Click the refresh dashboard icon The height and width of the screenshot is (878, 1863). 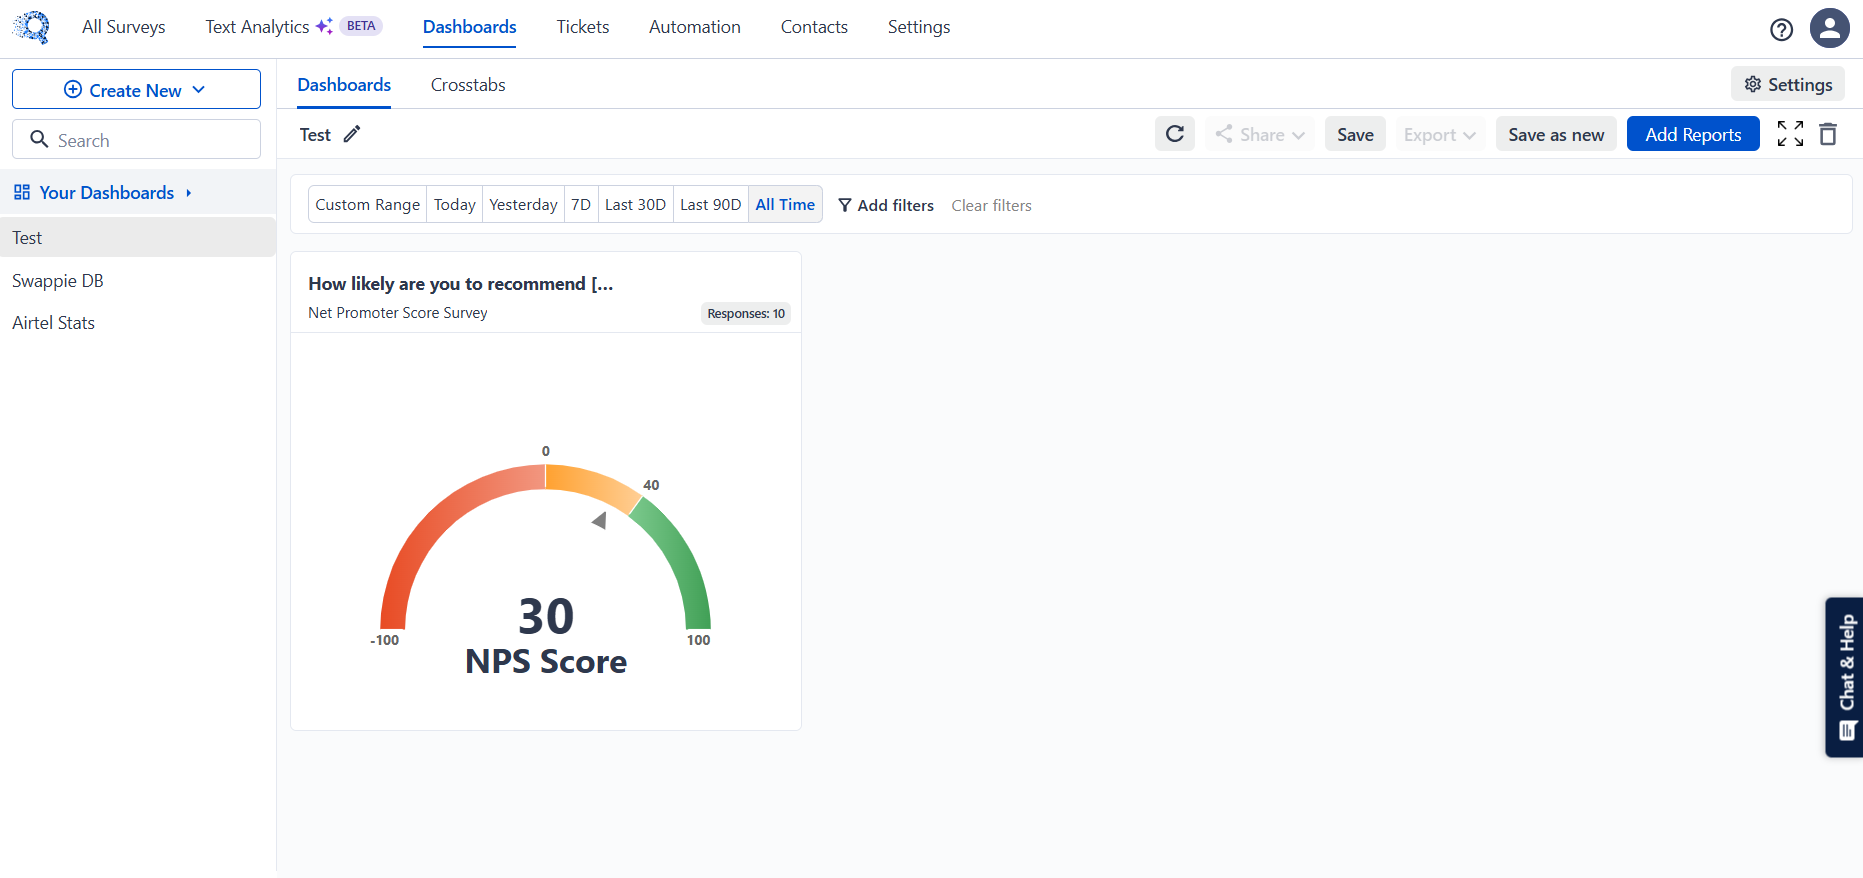(1174, 134)
